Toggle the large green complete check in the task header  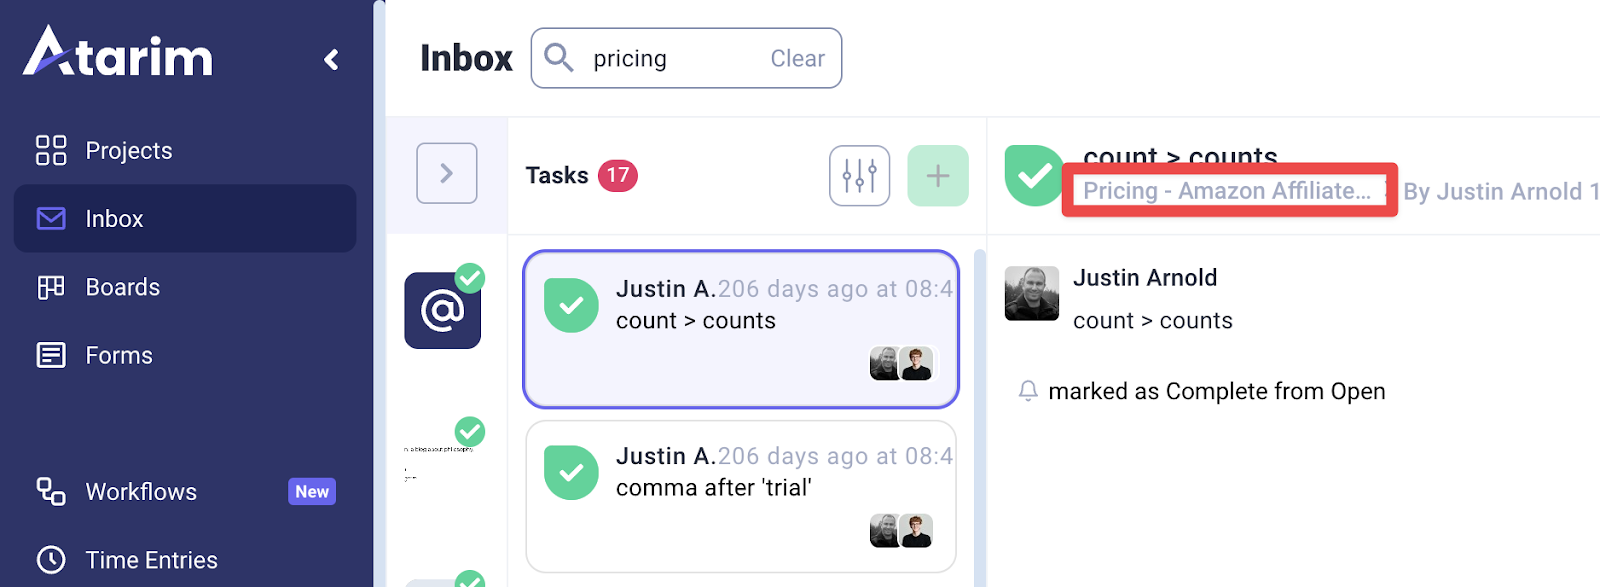pos(1033,176)
